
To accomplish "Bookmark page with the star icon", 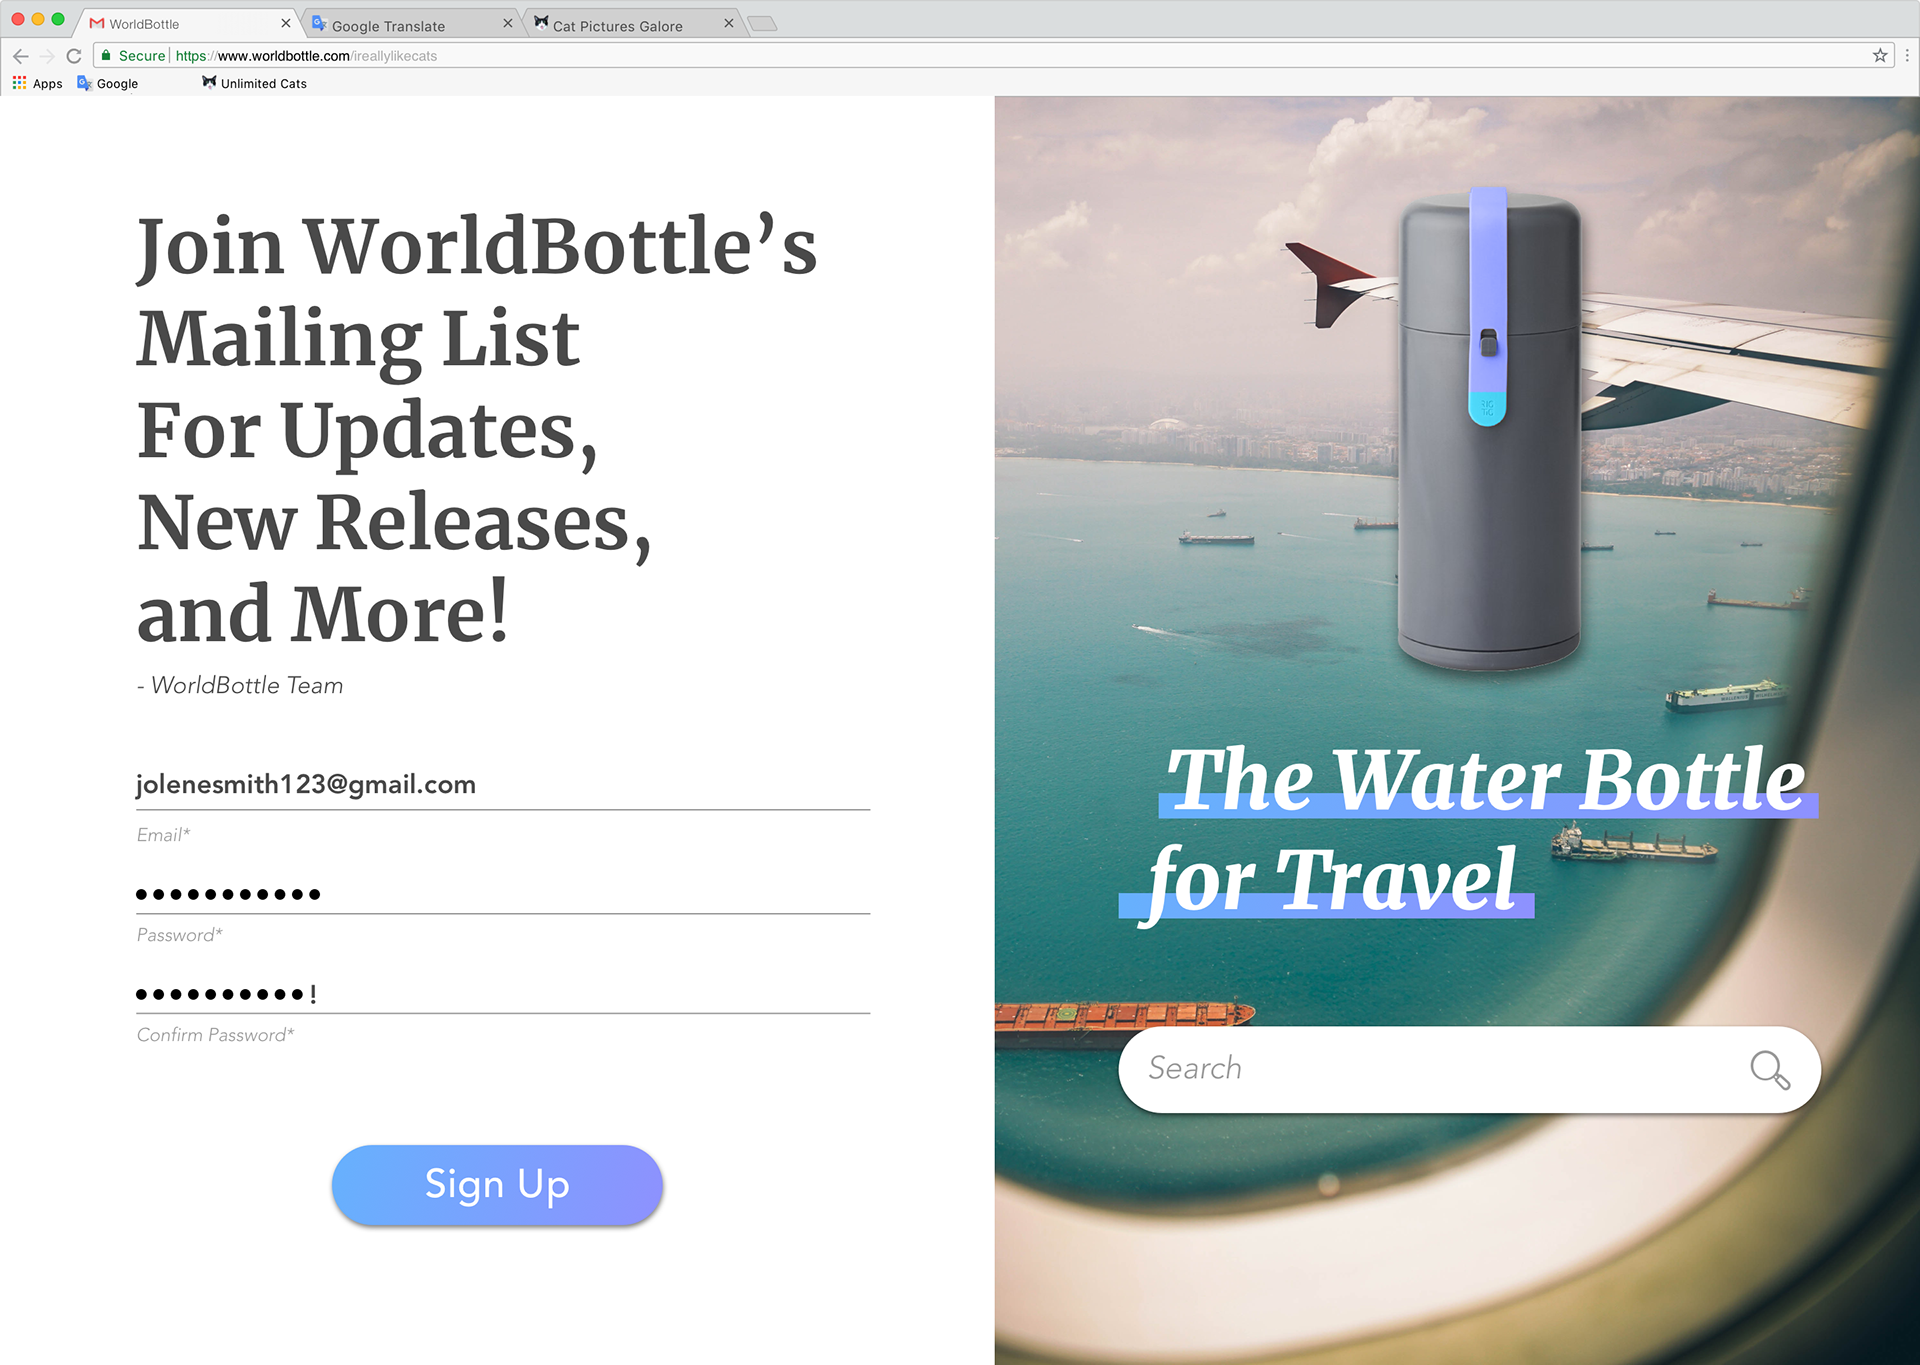I will [x=1880, y=56].
